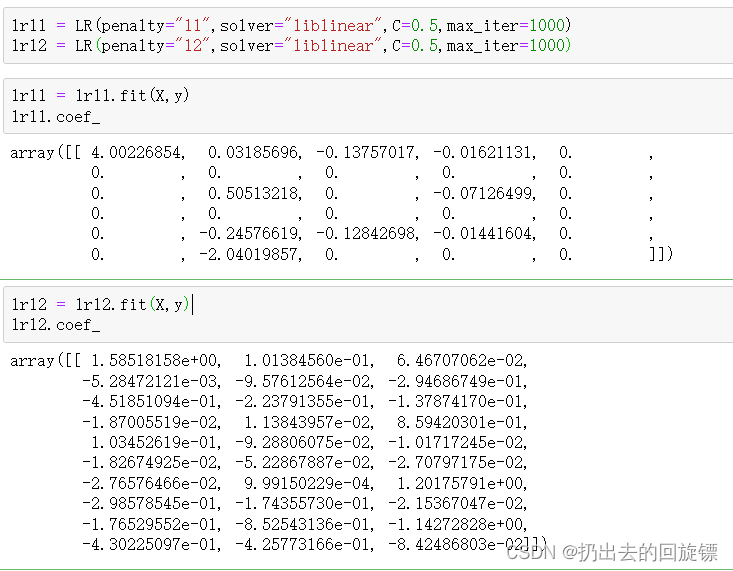Click the coefficient -0.01441604
The width and height of the screenshot is (733, 571).
482,233
